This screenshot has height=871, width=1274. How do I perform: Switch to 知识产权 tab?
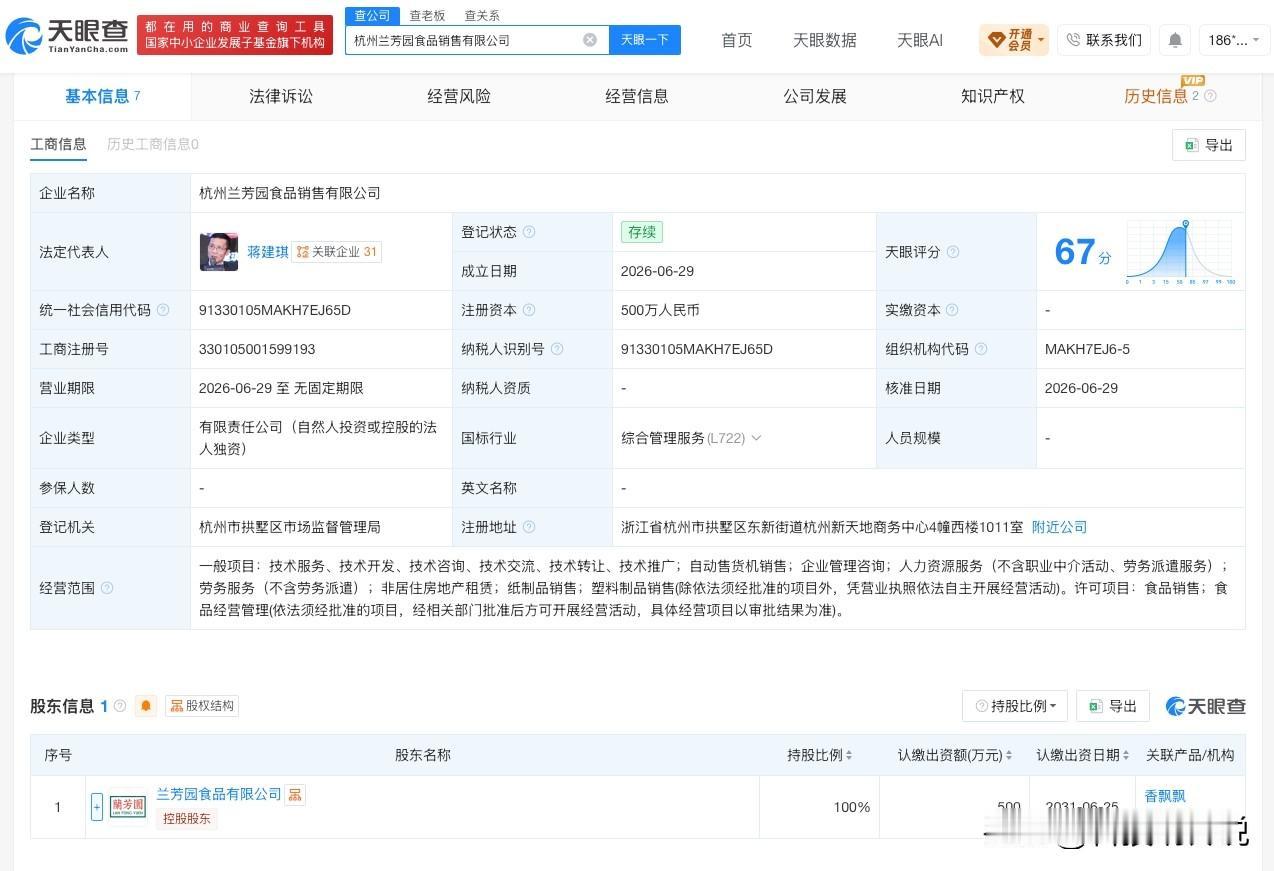coord(993,96)
